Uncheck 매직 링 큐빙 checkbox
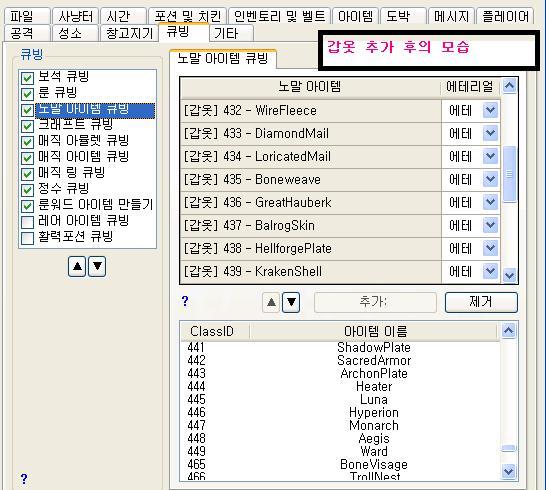 (27, 174)
